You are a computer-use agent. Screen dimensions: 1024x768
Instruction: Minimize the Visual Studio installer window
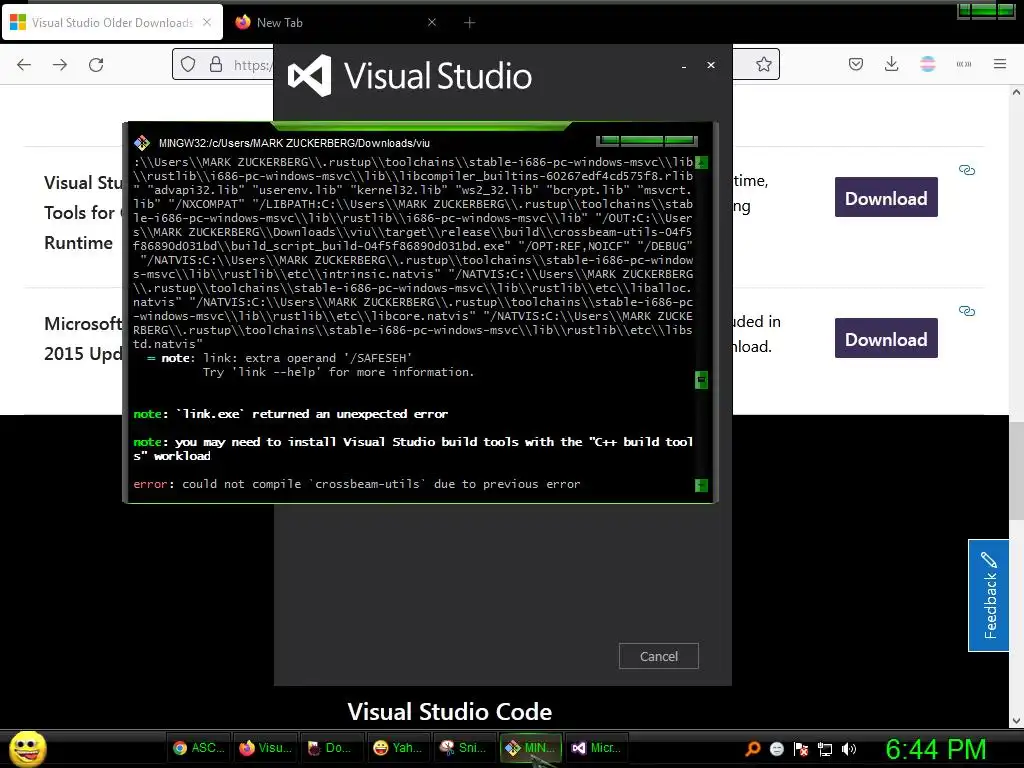coord(684,65)
